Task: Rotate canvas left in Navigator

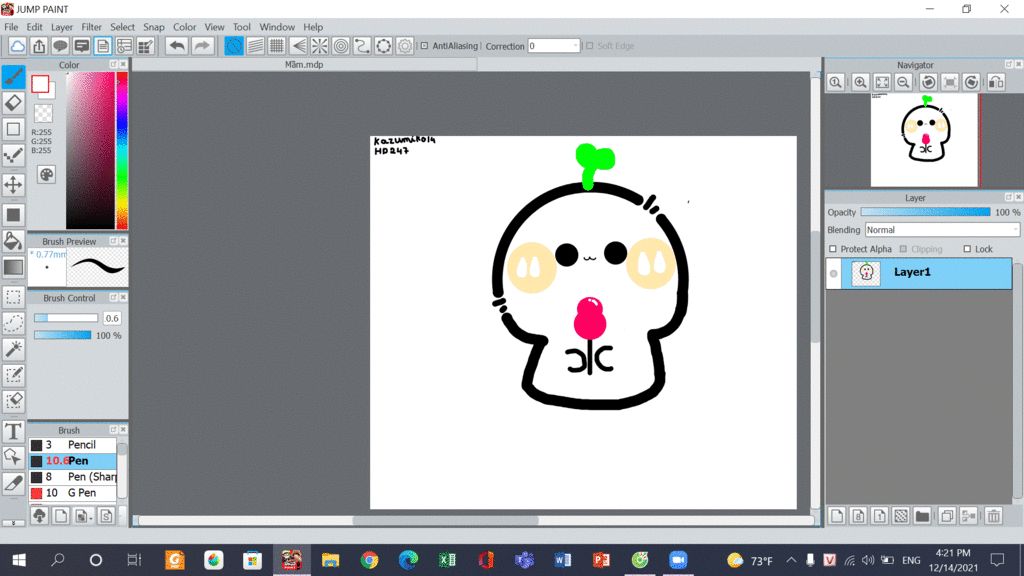Action: pos(929,82)
